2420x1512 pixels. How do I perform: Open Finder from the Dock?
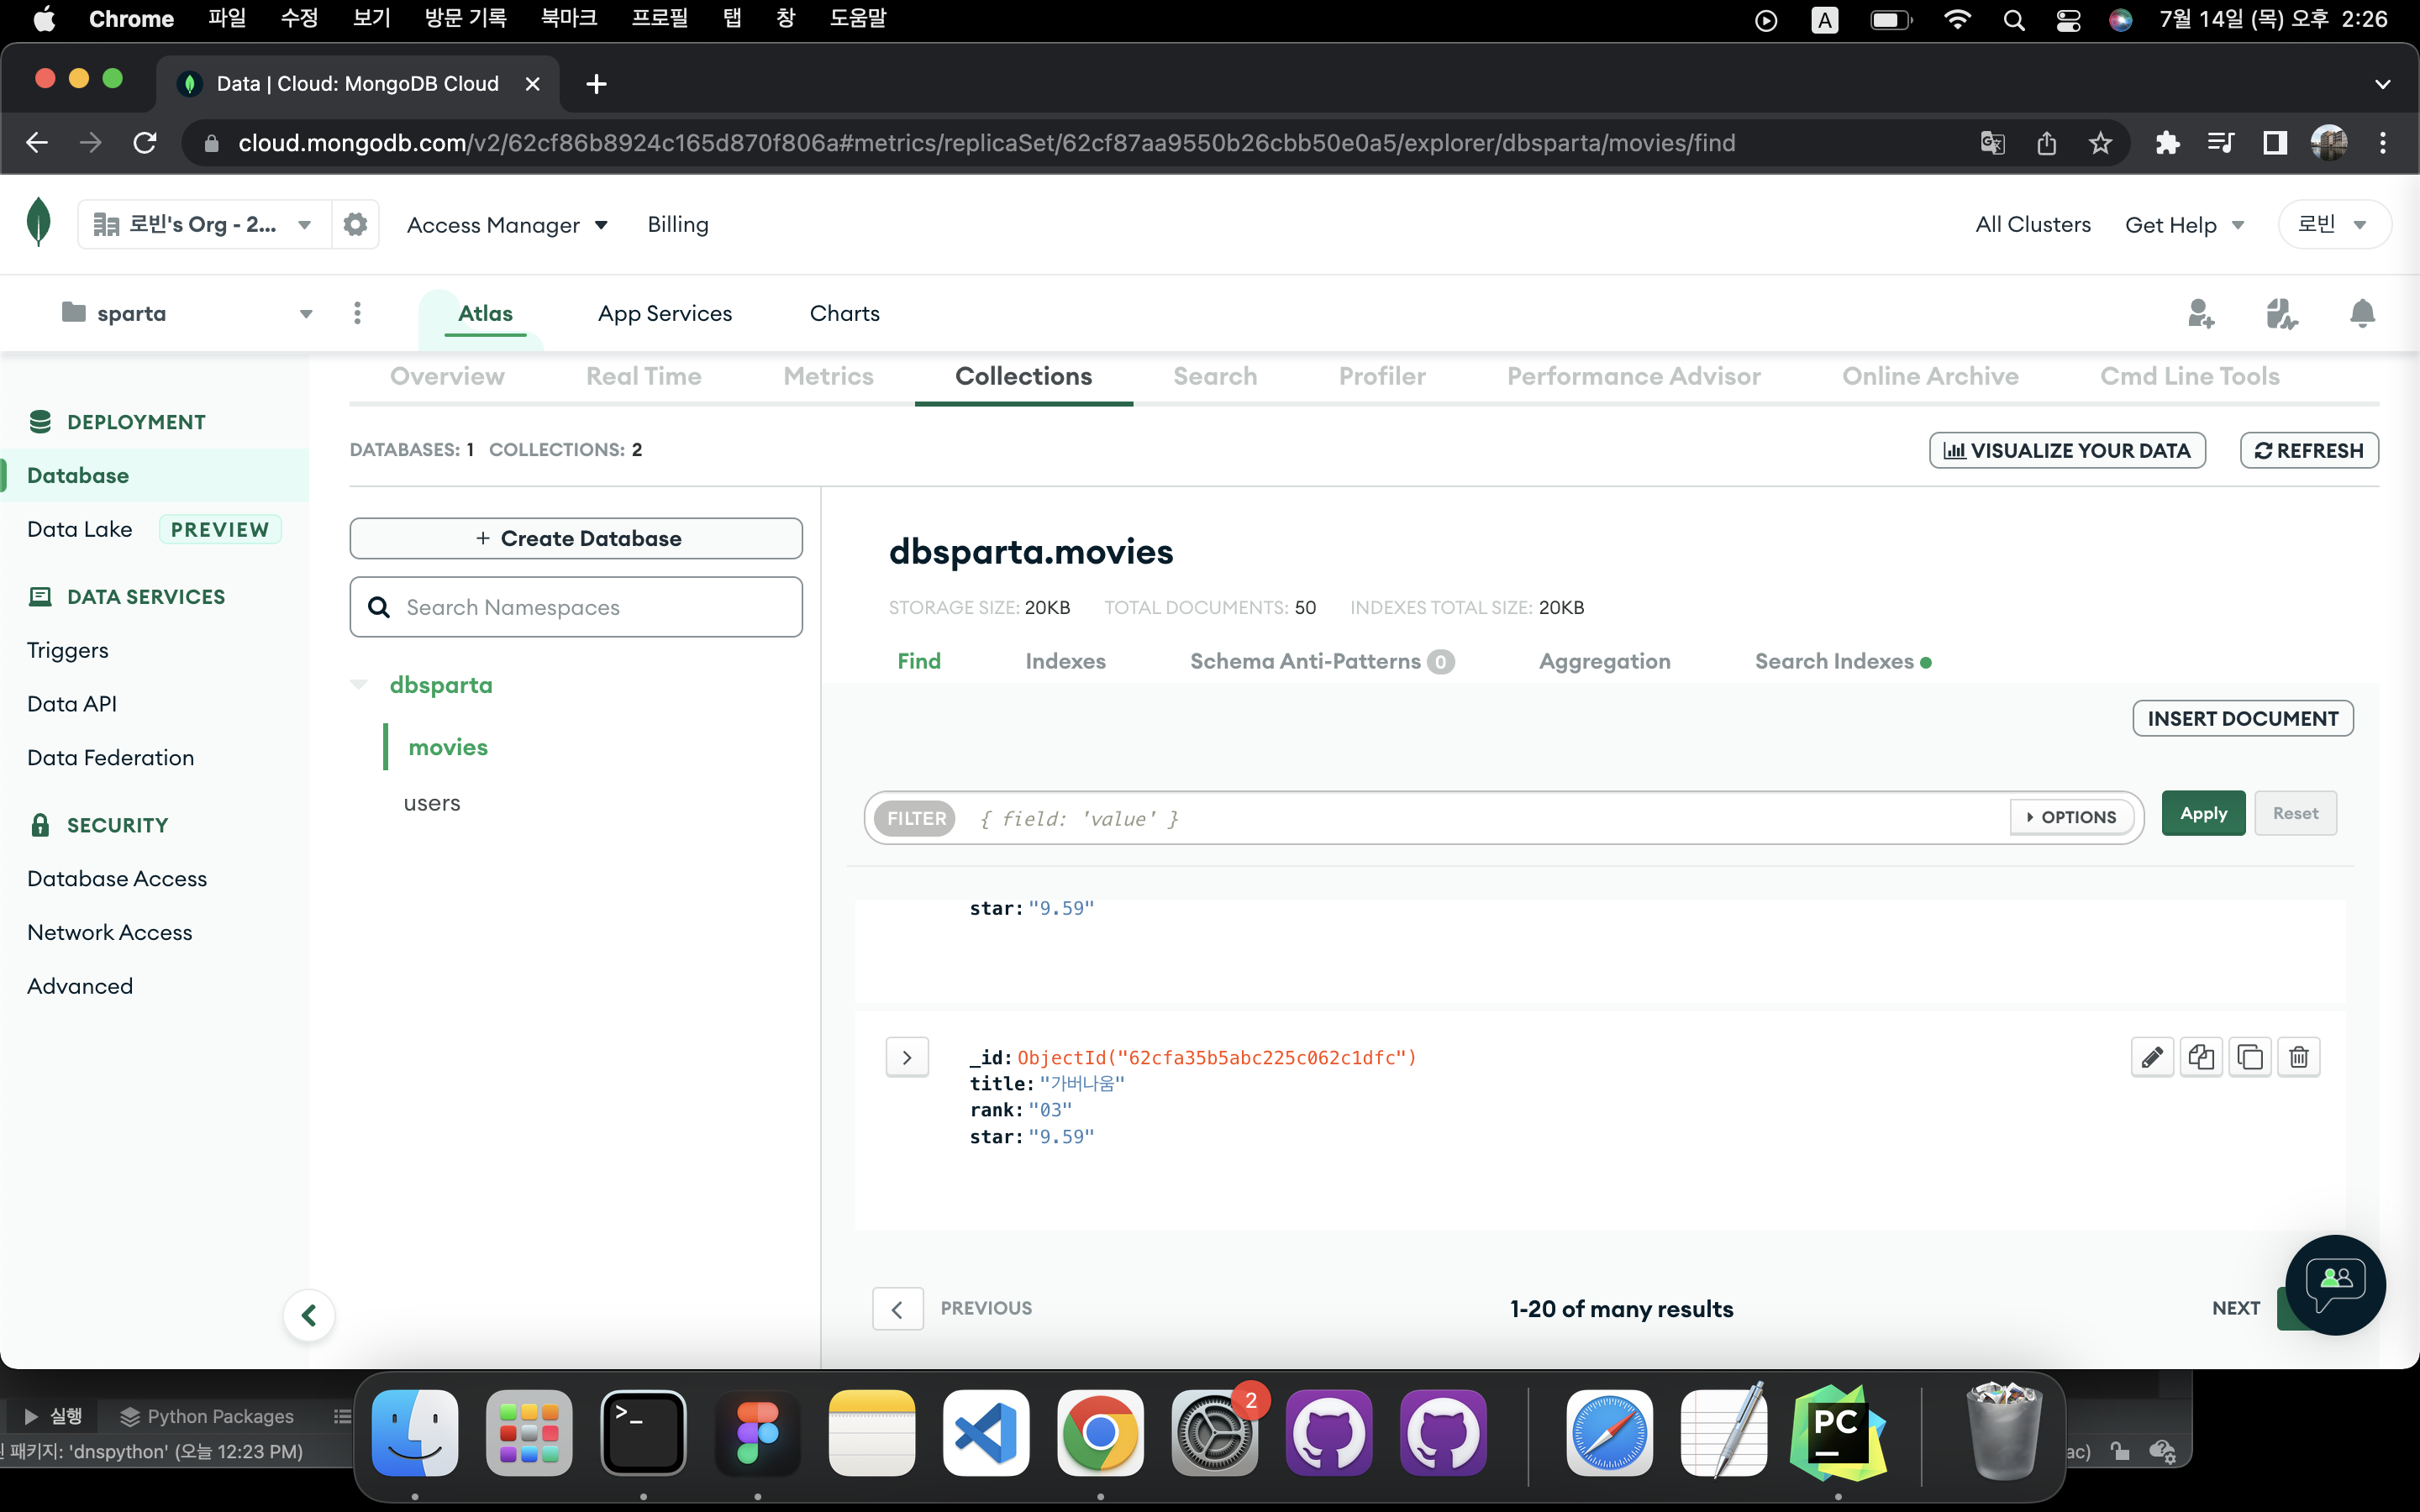point(415,1432)
